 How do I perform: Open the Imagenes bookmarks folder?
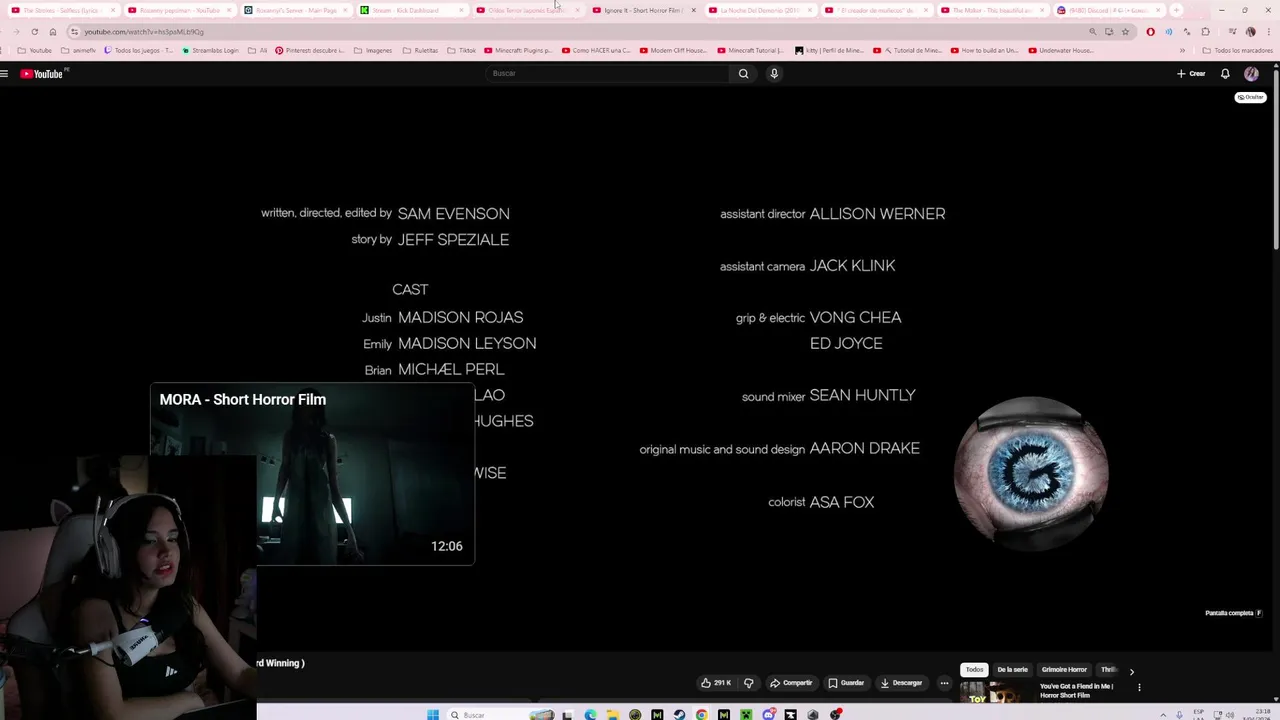[374, 50]
